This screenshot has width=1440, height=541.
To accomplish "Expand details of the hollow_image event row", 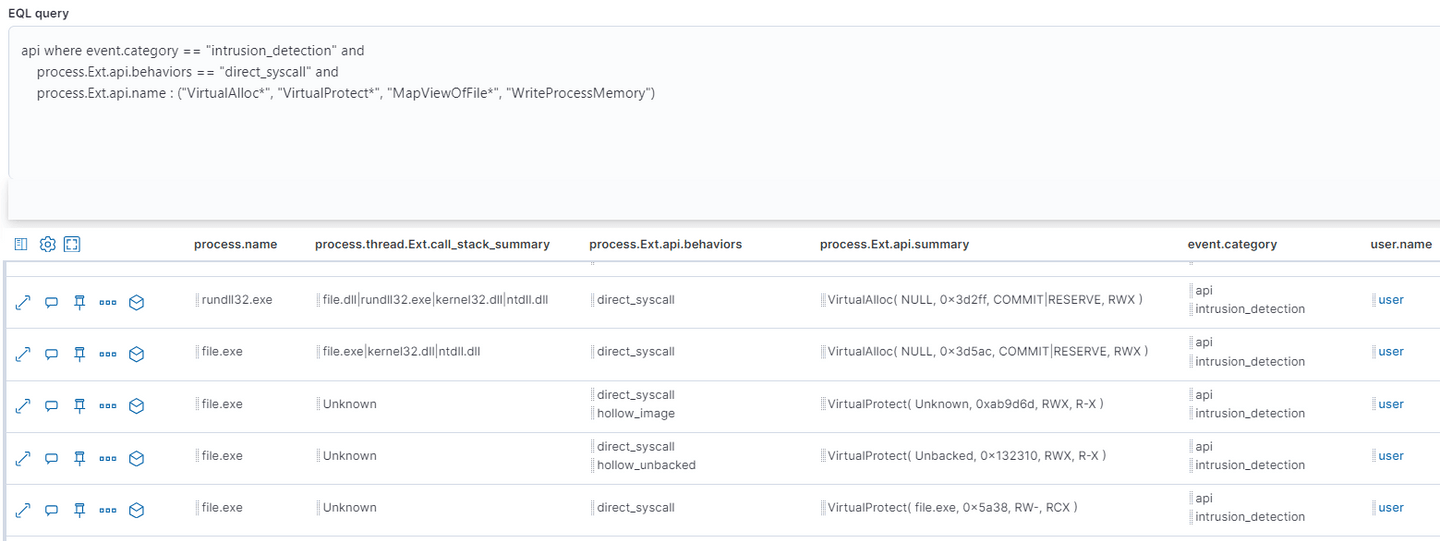I will click(x=23, y=406).
